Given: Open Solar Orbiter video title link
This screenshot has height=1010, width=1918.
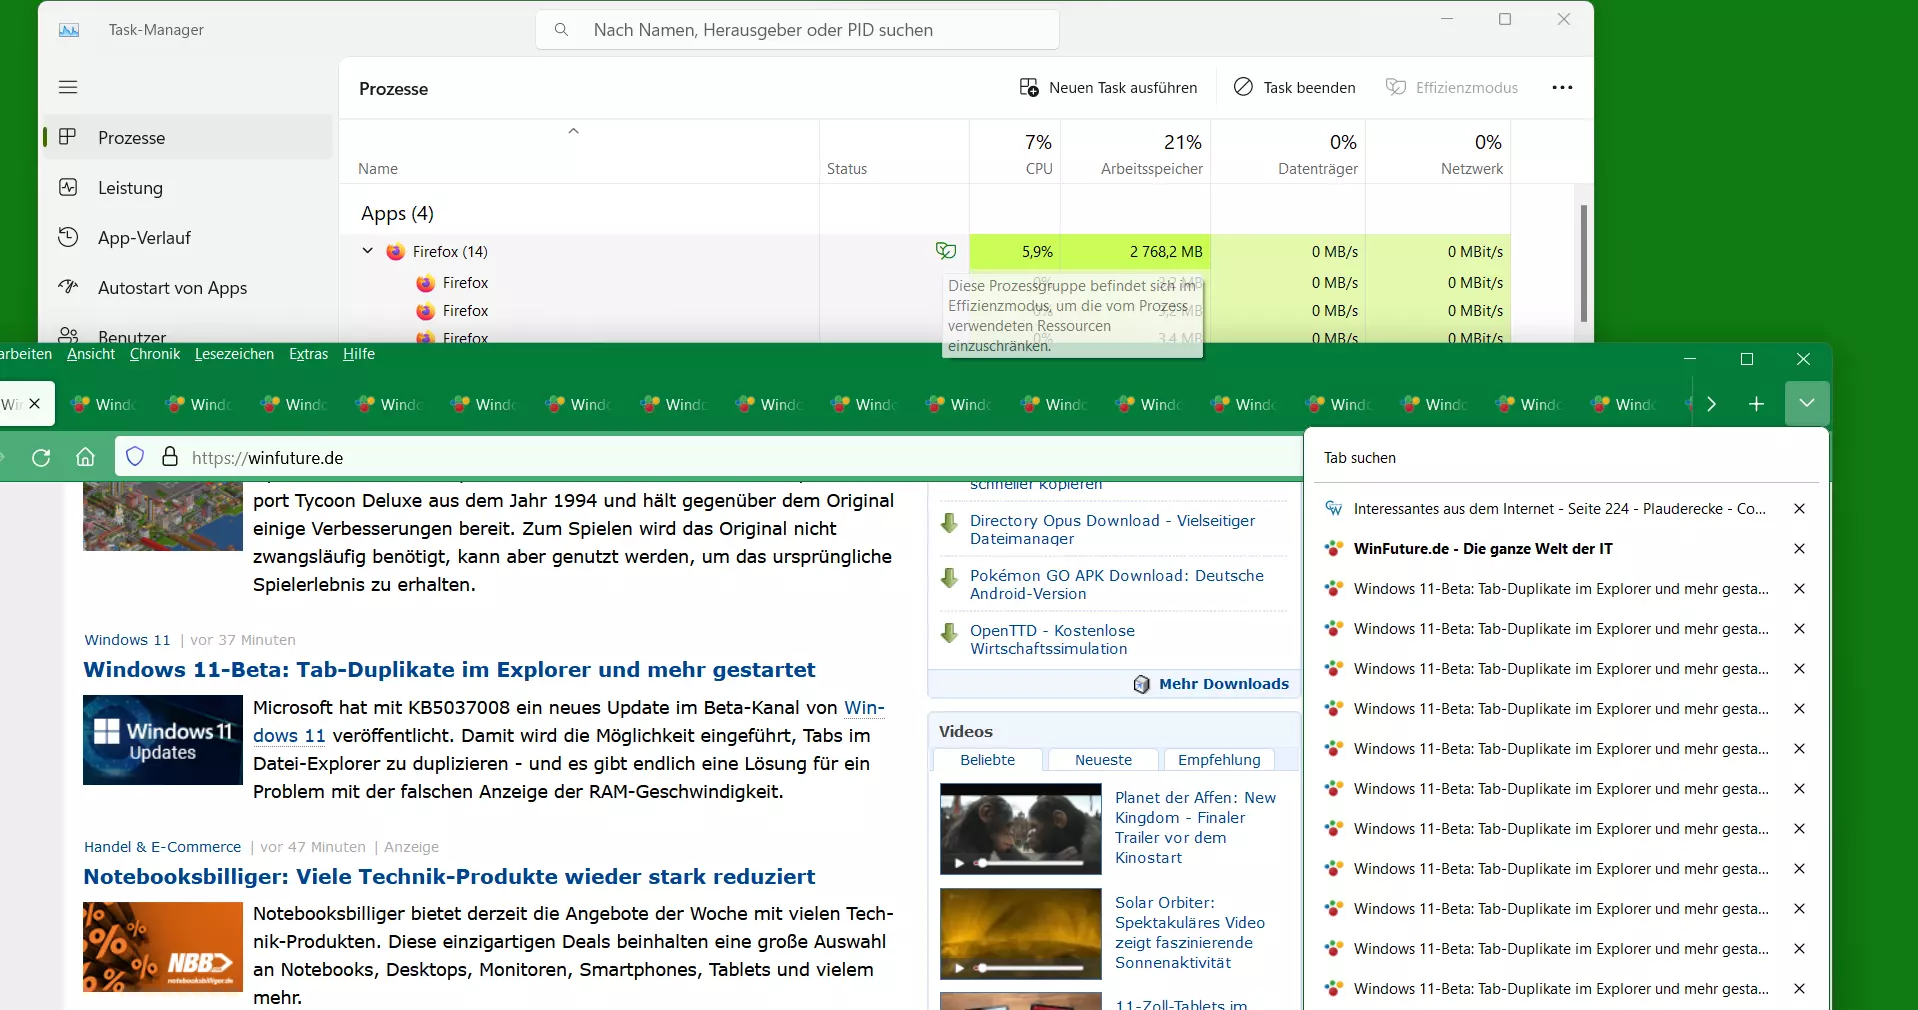Looking at the screenshot, I should pos(1190,932).
